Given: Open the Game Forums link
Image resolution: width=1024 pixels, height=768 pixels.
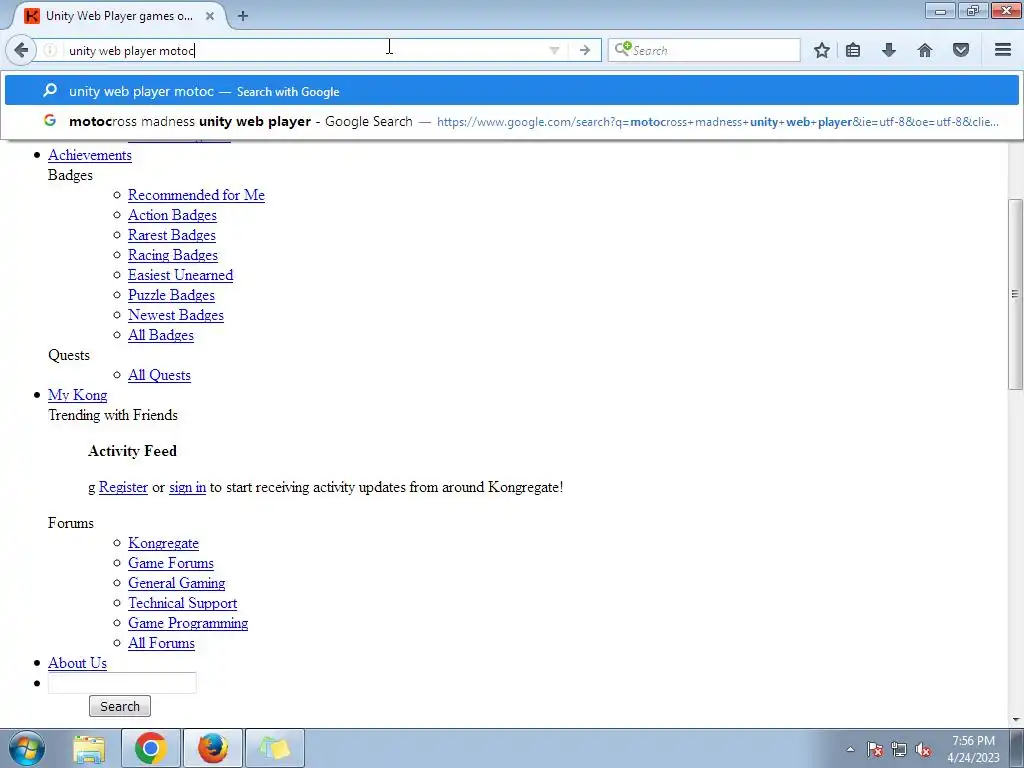Looking at the screenshot, I should point(171,563).
